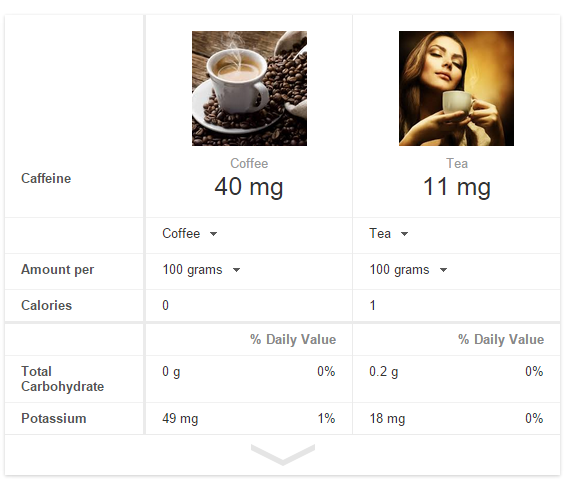Click the woman drinking tea thumbnail
The image size is (564, 479).
(x=456, y=88)
